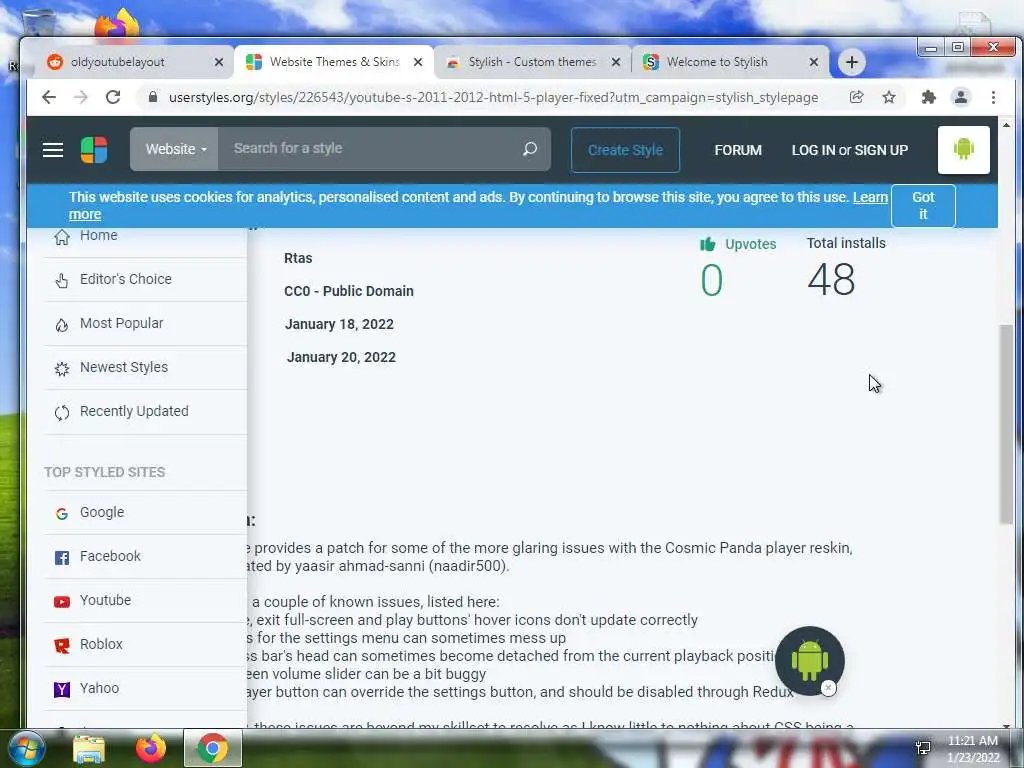
Task: Select Google under Top Styled Sites
Action: click(x=102, y=513)
